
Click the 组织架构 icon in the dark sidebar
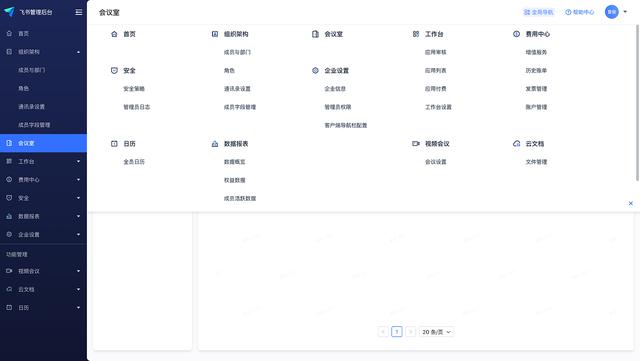(x=9, y=51)
